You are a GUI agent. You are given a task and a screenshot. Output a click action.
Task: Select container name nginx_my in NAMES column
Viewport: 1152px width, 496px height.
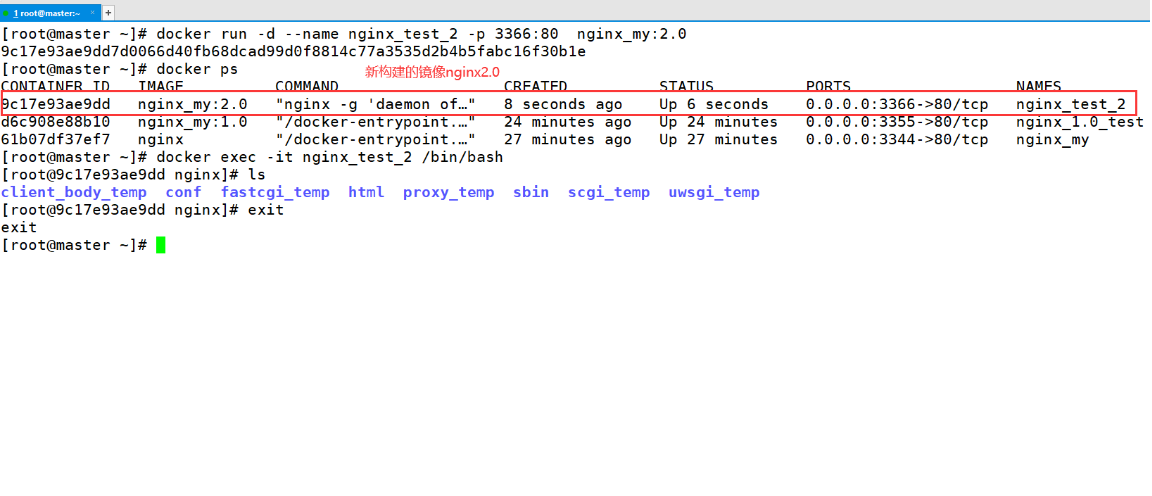pyautogui.click(x=1052, y=140)
